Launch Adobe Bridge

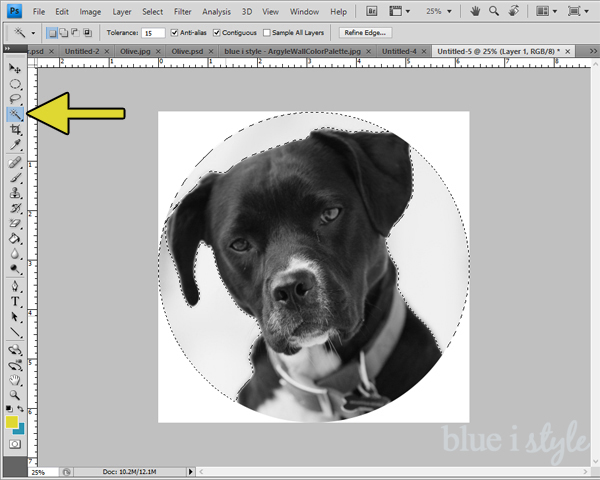coord(371,11)
